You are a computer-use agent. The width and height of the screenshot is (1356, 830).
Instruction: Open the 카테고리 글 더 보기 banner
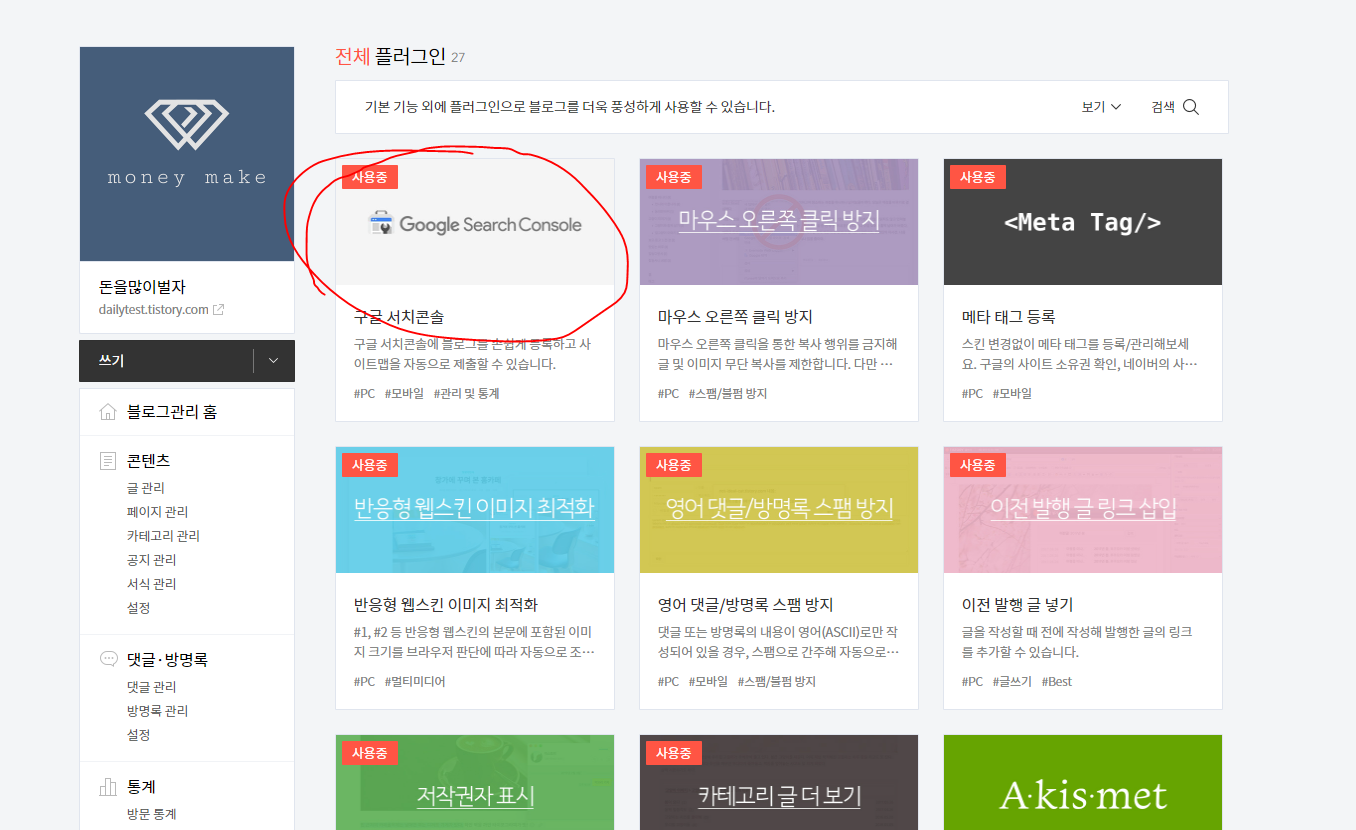[779, 783]
